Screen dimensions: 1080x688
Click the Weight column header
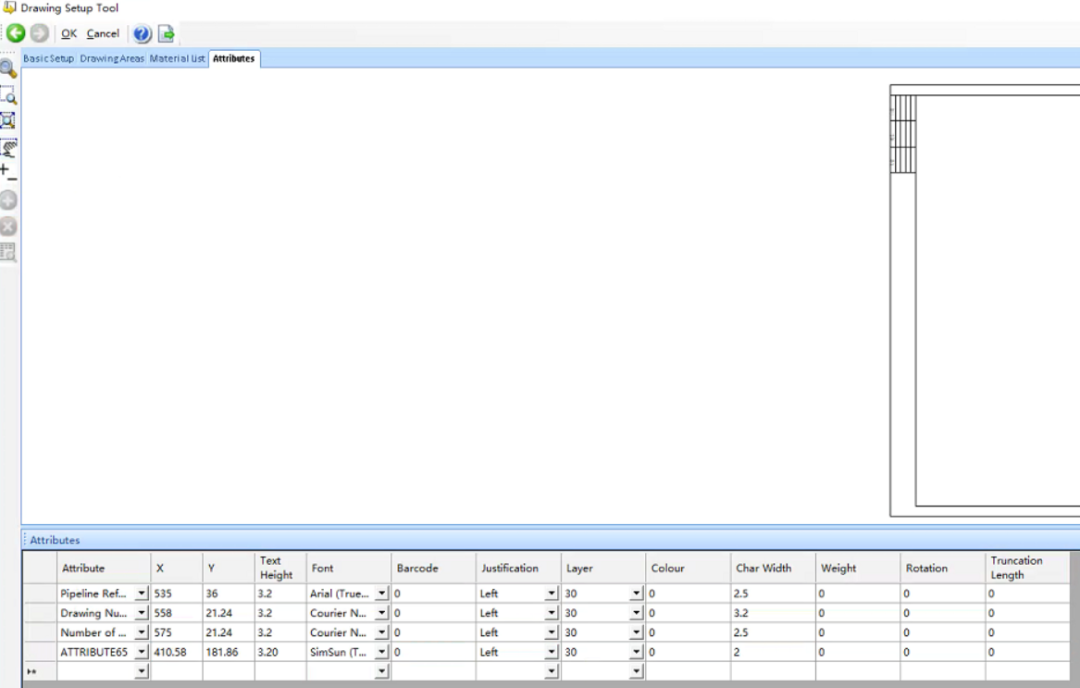[858, 568]
